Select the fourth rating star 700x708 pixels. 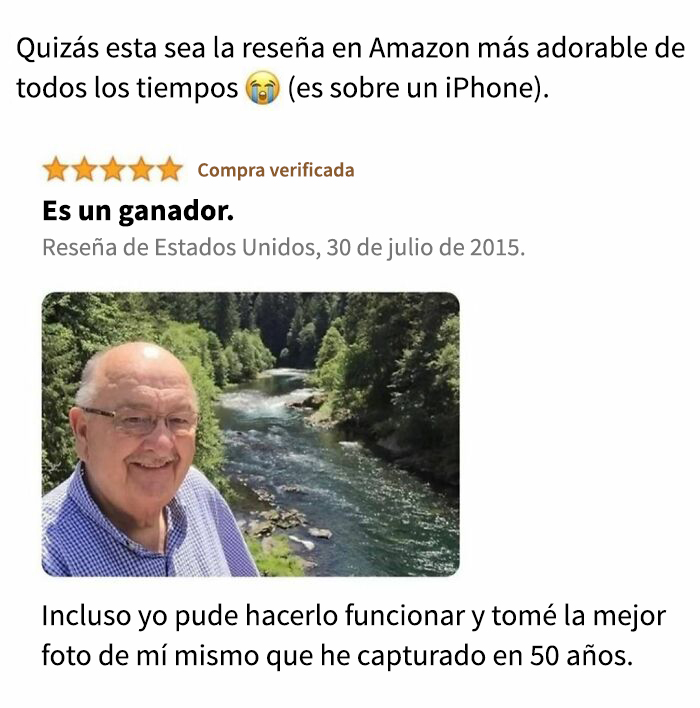pyautogui.click(x=141, y=169)
